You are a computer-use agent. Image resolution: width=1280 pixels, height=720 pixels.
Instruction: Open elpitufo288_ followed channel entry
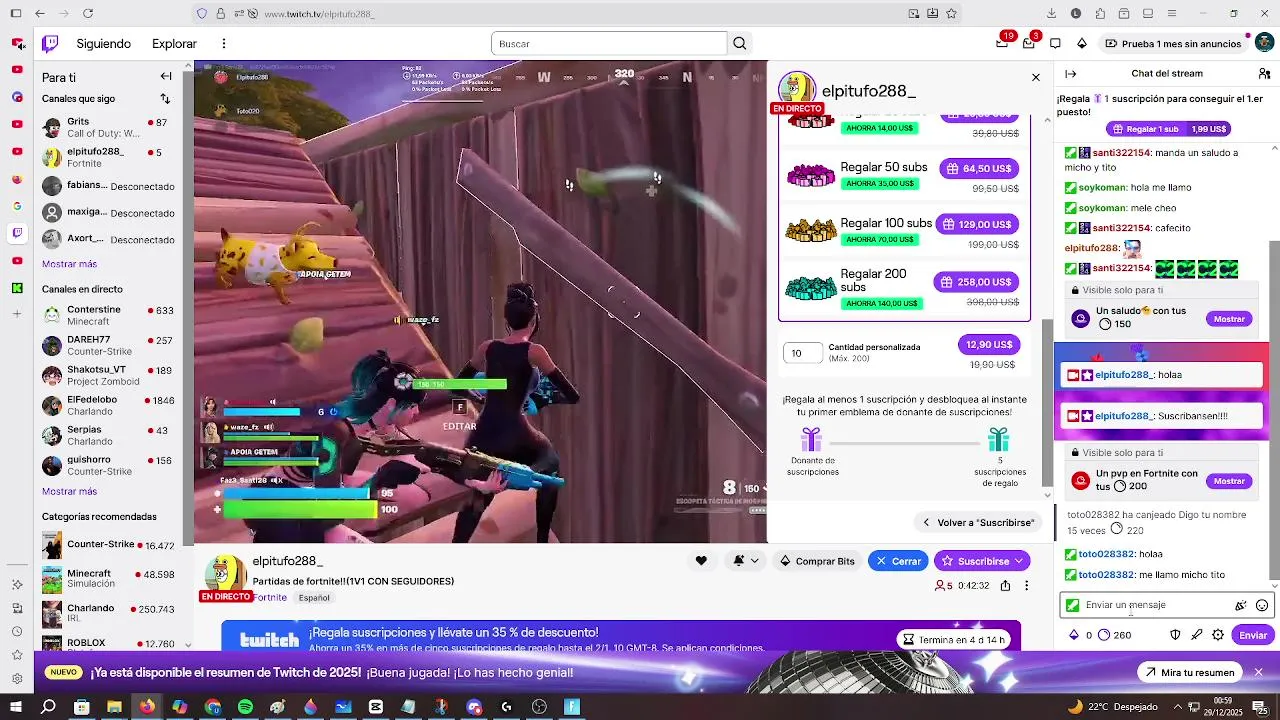[x=108, y=157]
